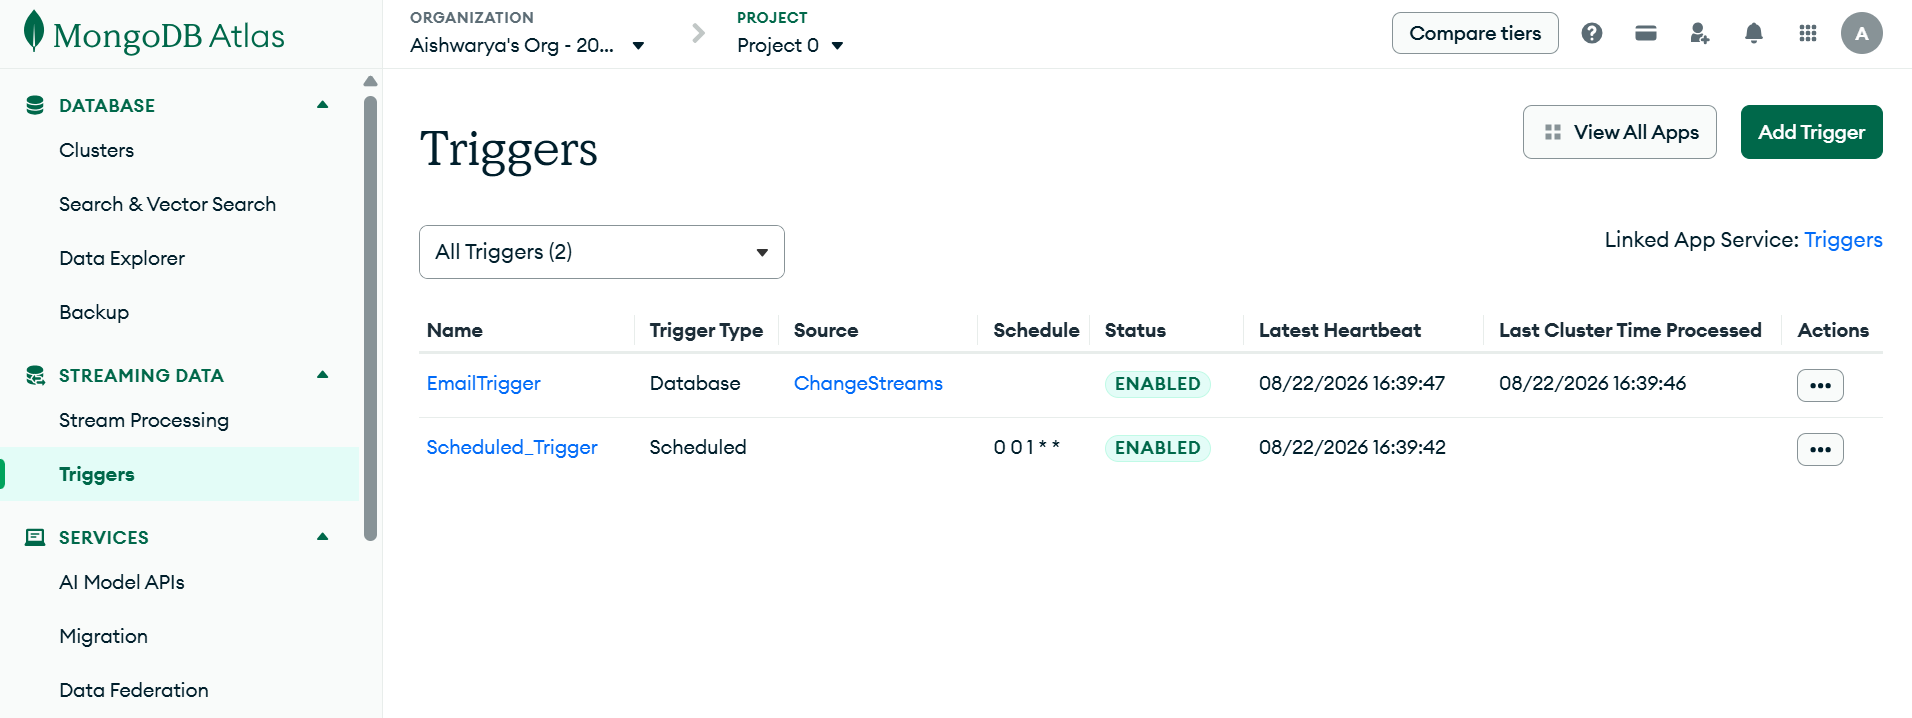Collapse the Services sidebar section

click(322, 537)
